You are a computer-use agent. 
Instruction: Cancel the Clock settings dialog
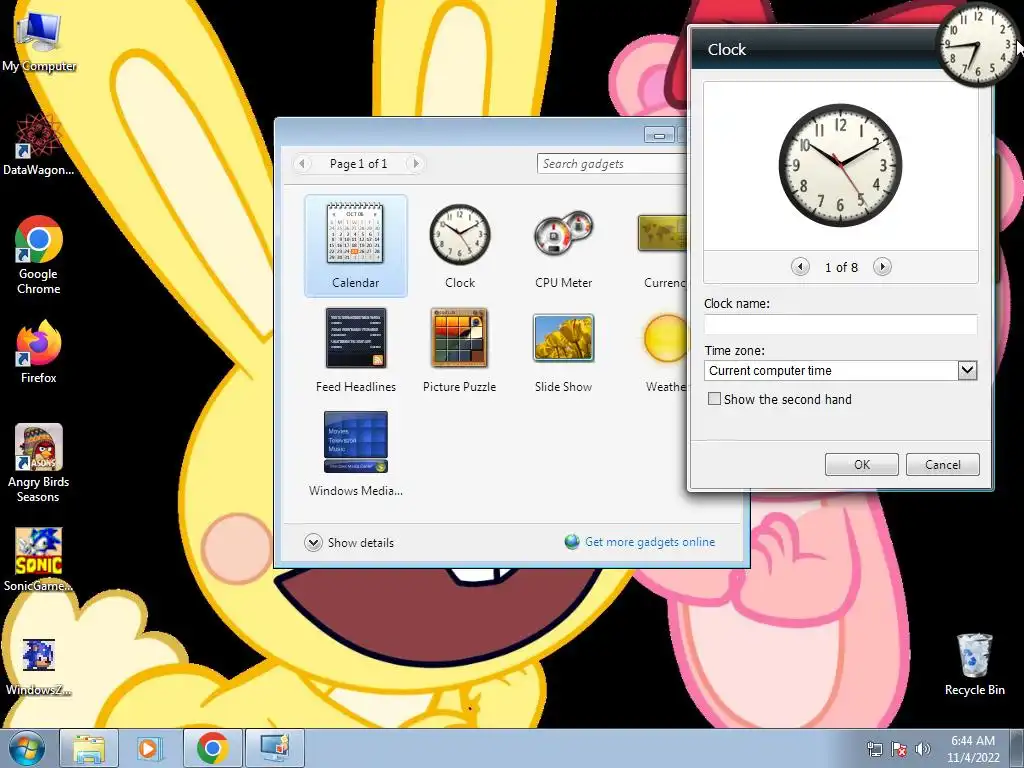(942, 464)
